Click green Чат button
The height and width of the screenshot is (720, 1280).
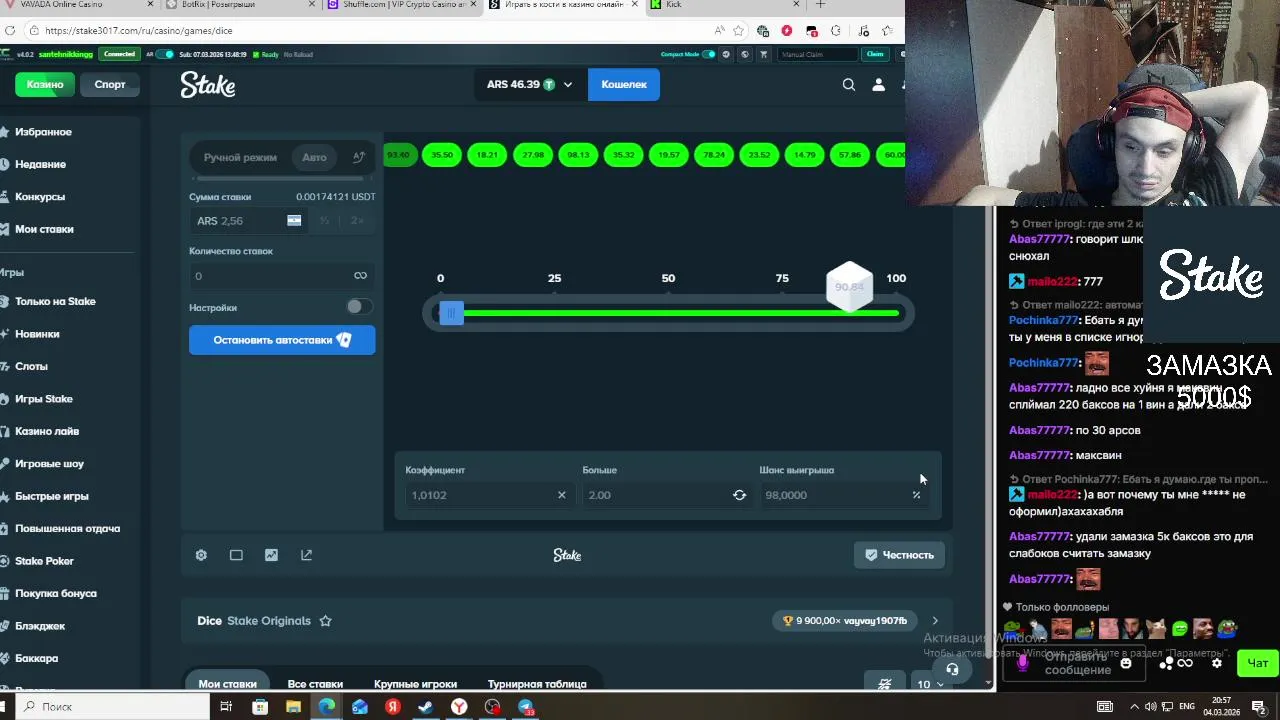coord(1258,663)
